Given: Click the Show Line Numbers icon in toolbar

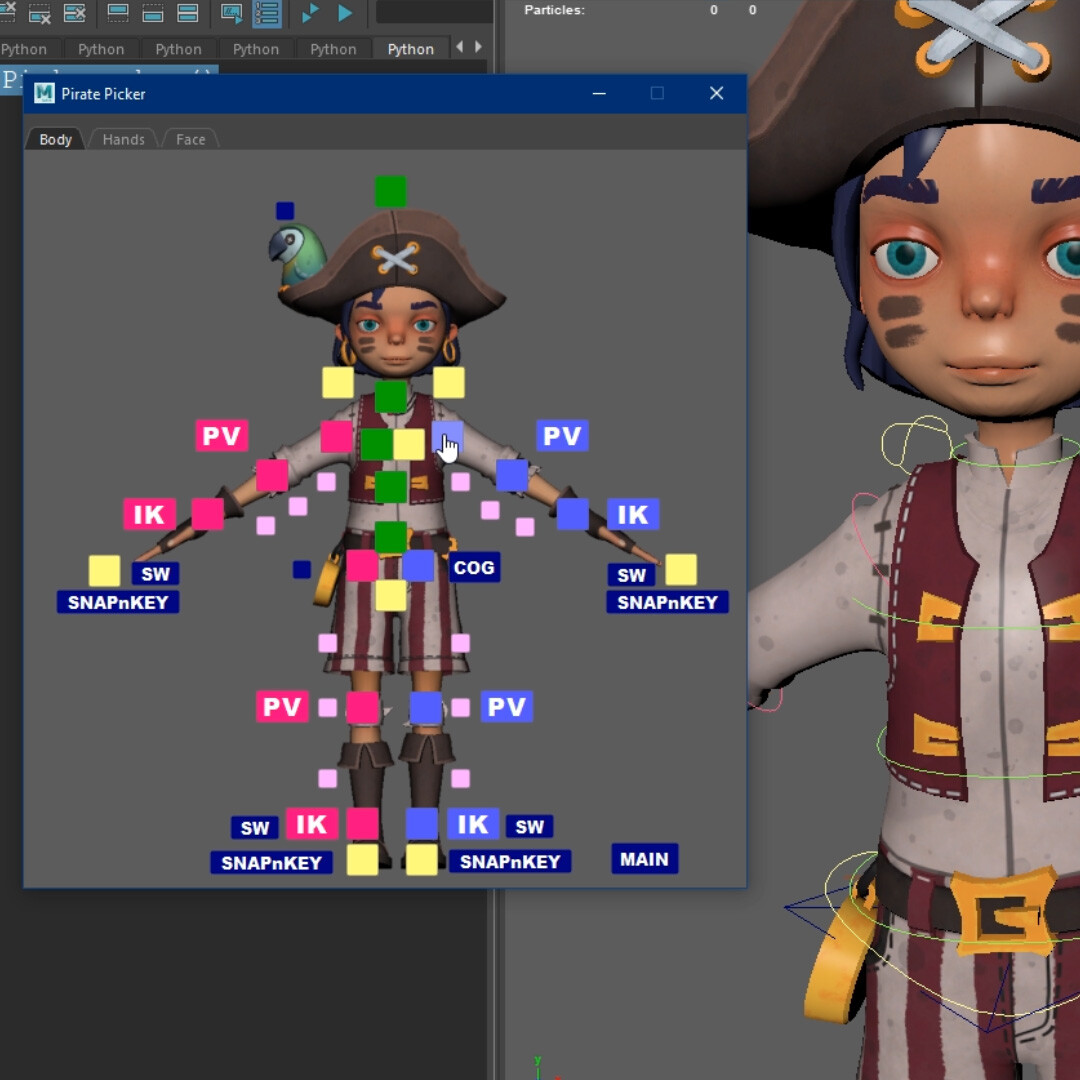Looking at the screenshot, I should (266, 13).
